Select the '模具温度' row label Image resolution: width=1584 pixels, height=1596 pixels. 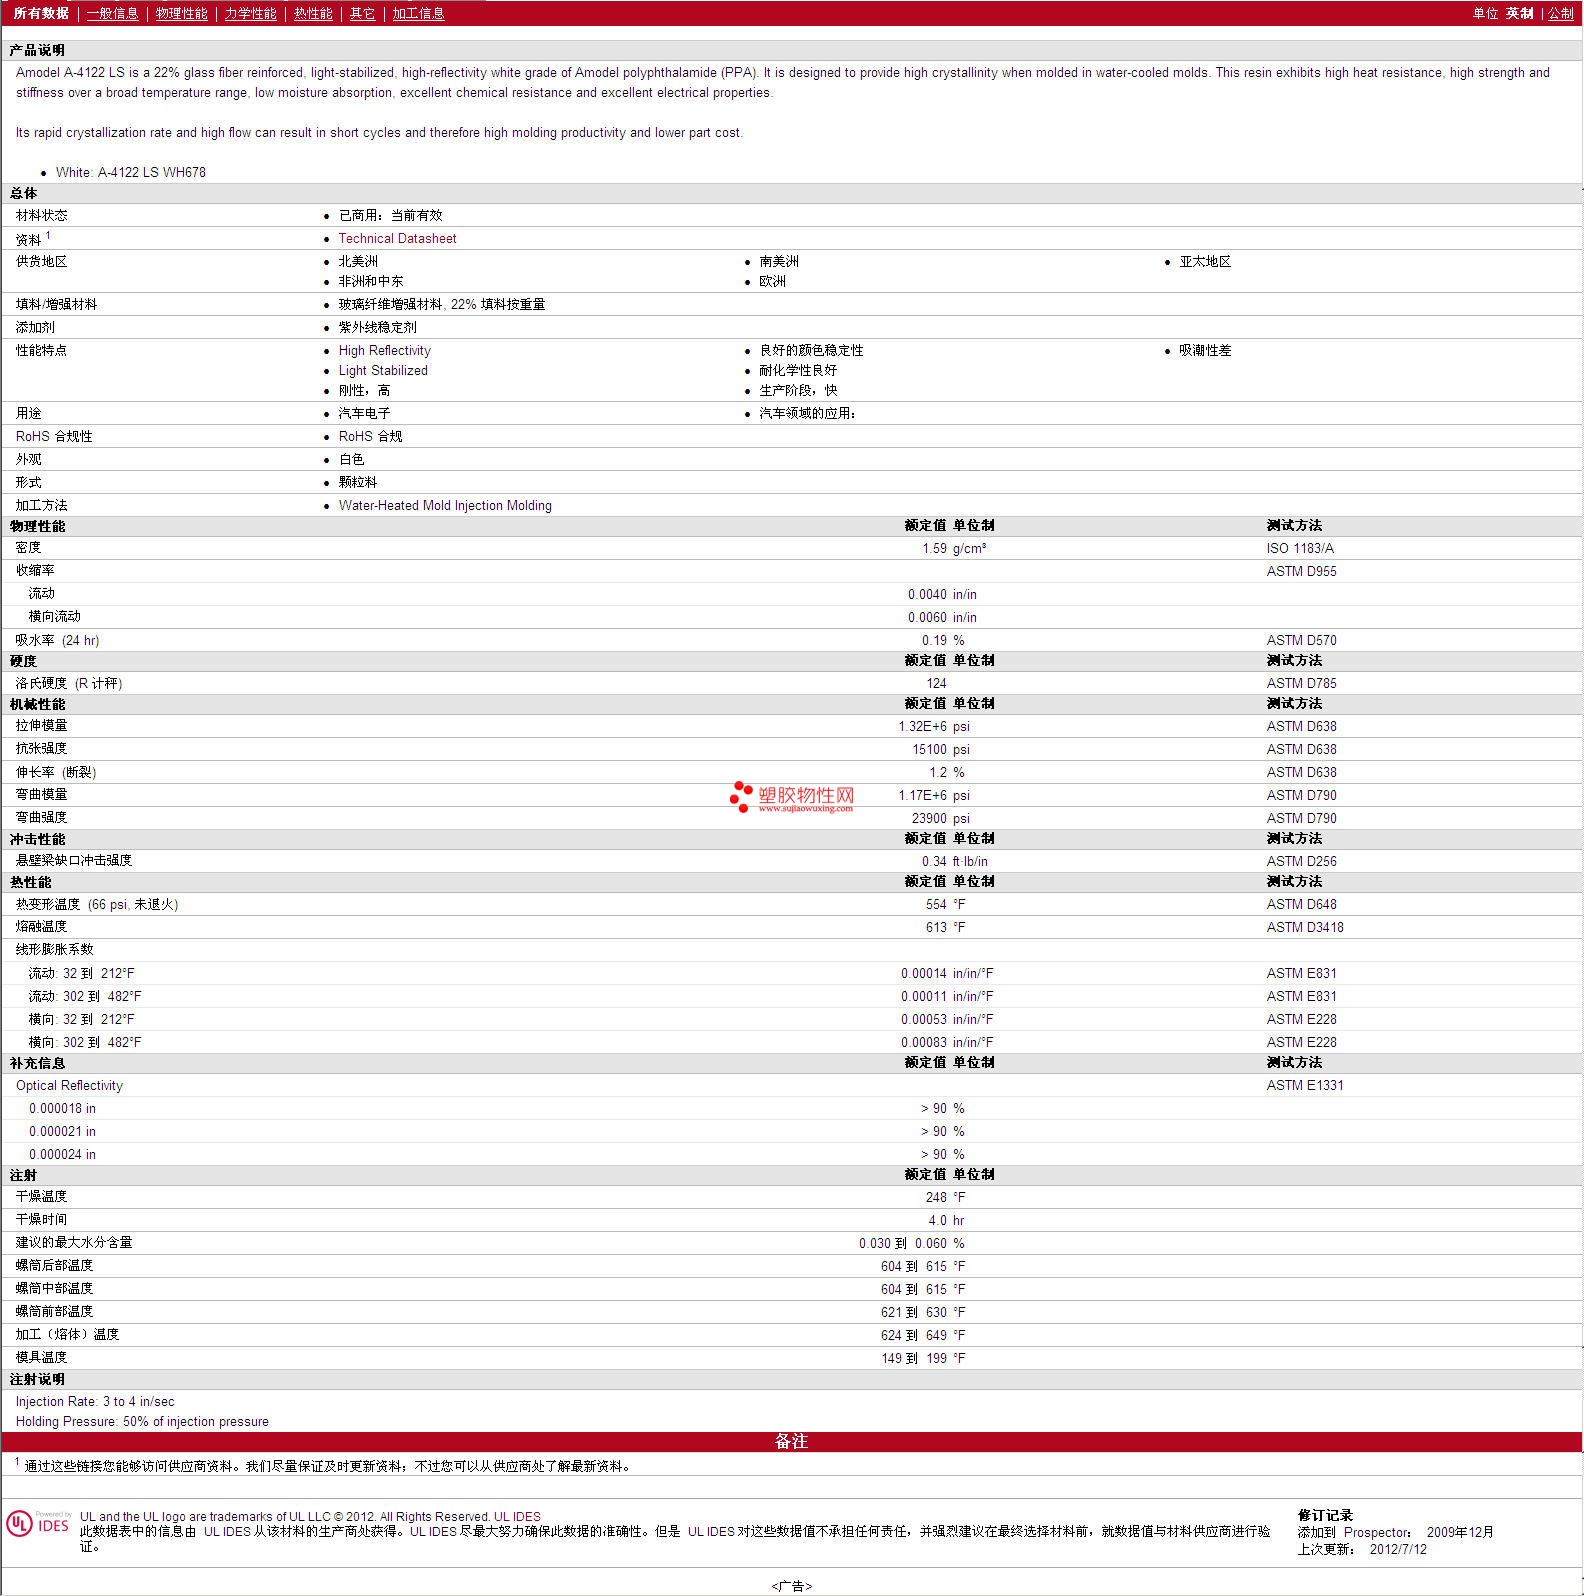pos(41,1357)
